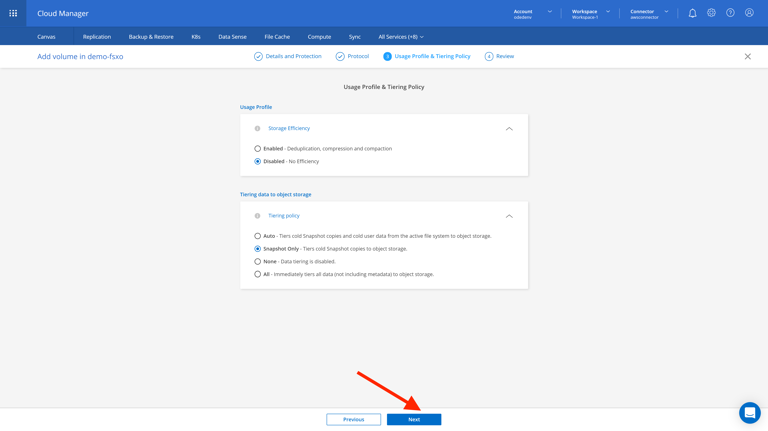The height and width of the screenshot is (431, 768).
Task: Click the Tiering policy info icon
Action: pyautogui.click(x=257, y=216)
